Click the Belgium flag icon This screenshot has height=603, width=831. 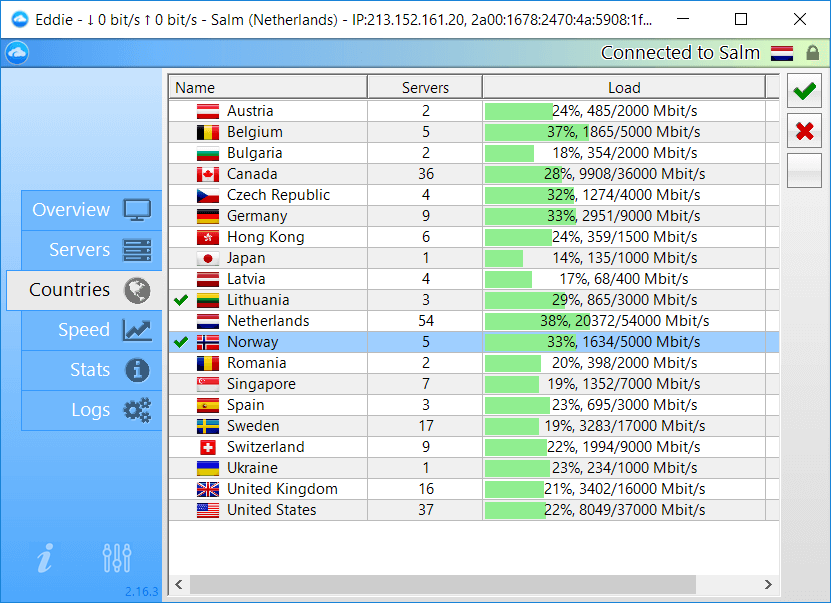[208, 132]
